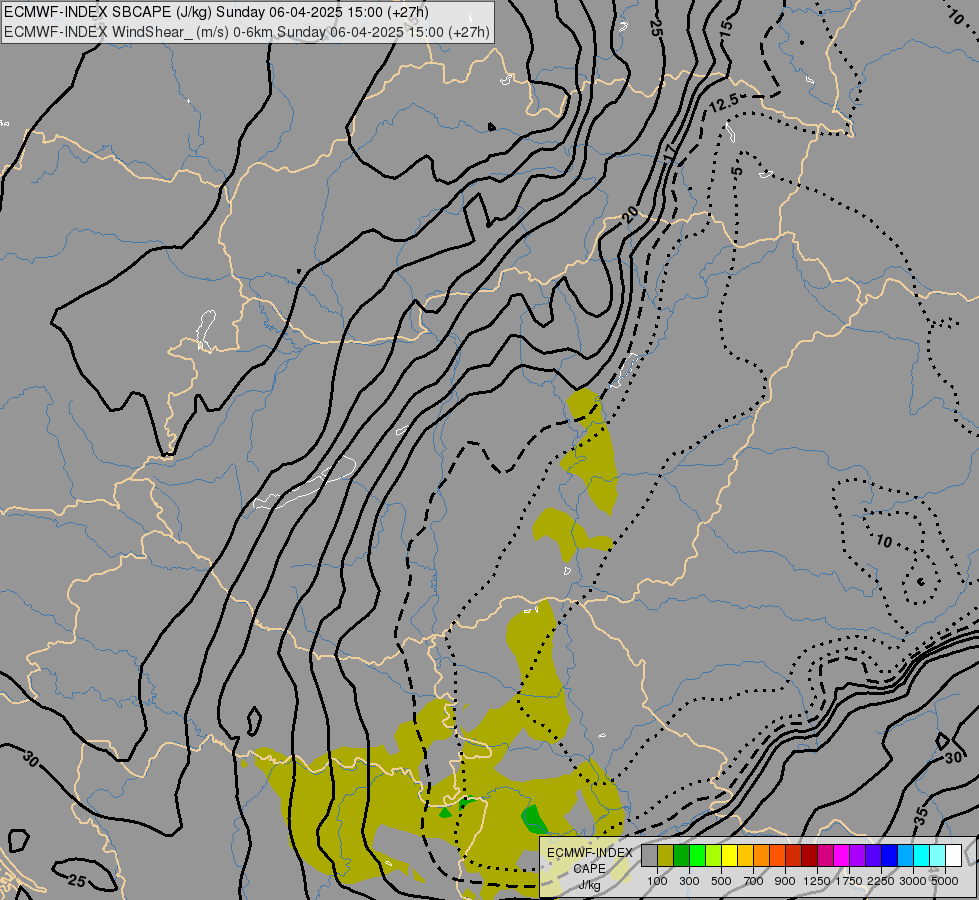Click the '5' dotted contour label
The image size is (979, 900).
click(737, 171)
